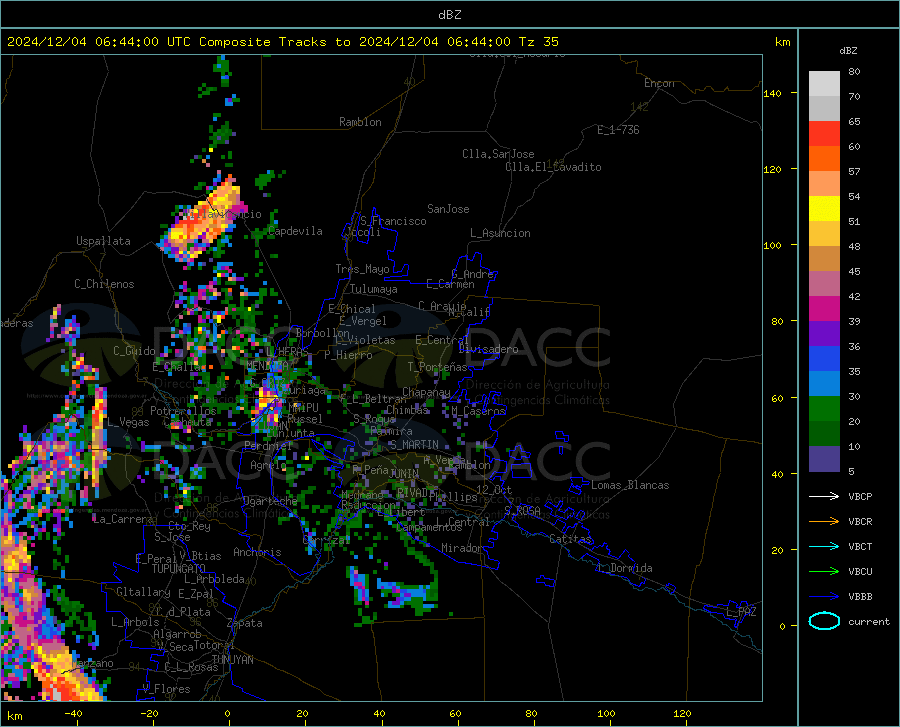Viewport: 900px width, 727px height.
Task: Click the 'current' legend label
Action: 869,621
